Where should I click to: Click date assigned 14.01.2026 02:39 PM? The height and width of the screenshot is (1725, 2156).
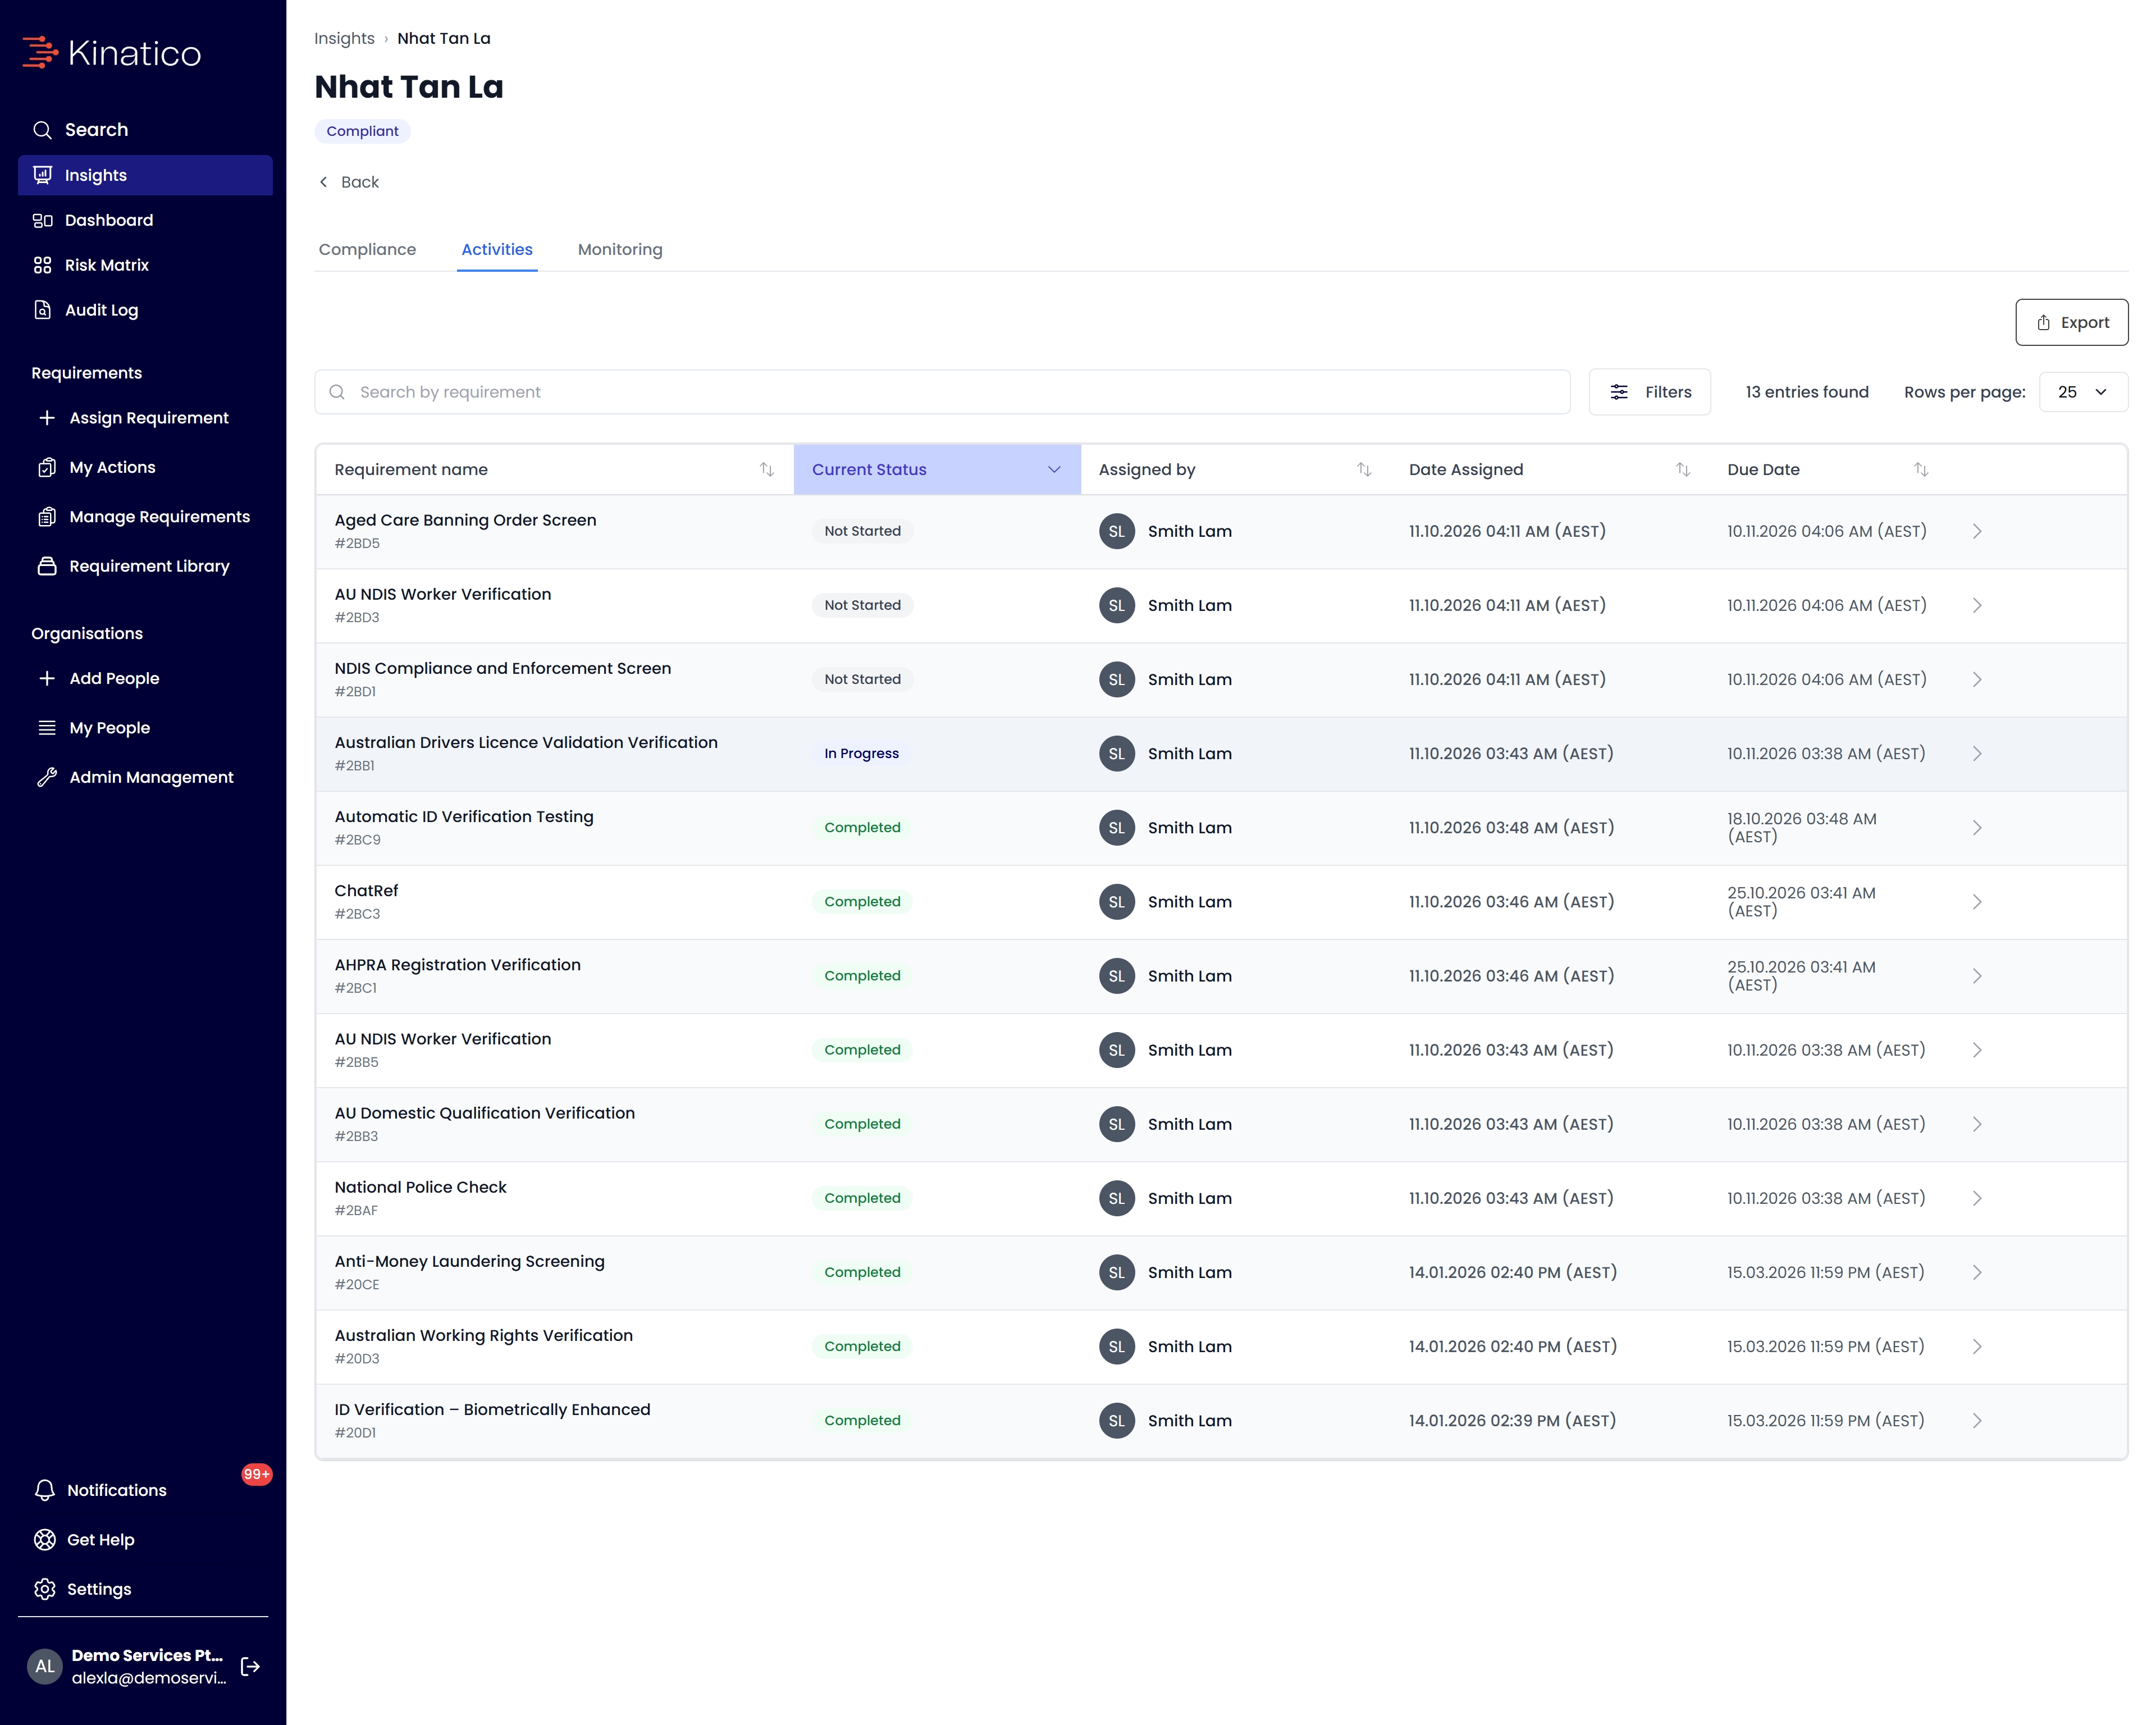tap(1512, 1420)
